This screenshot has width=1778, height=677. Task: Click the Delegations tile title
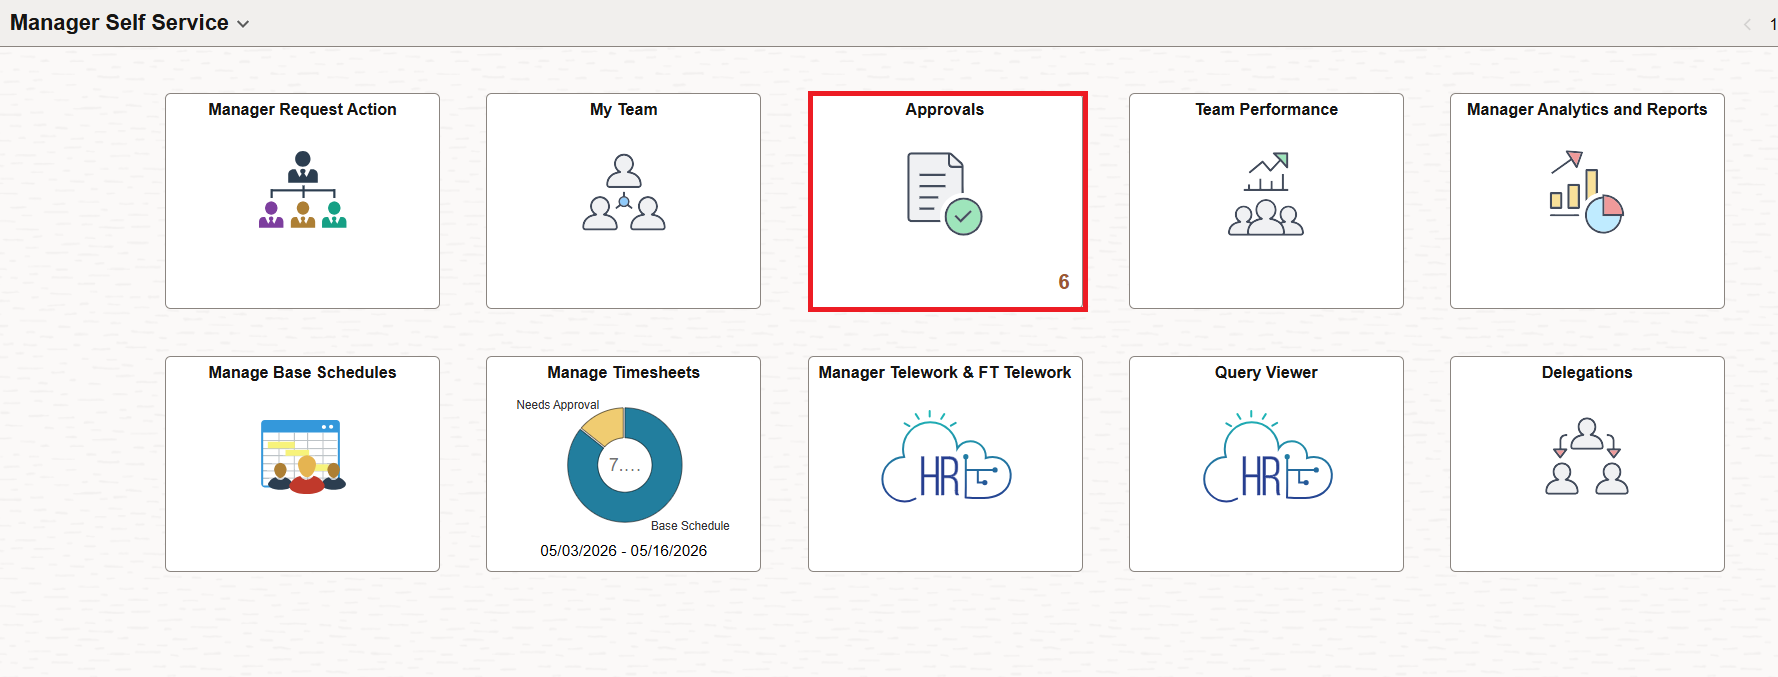[1587, 373]
